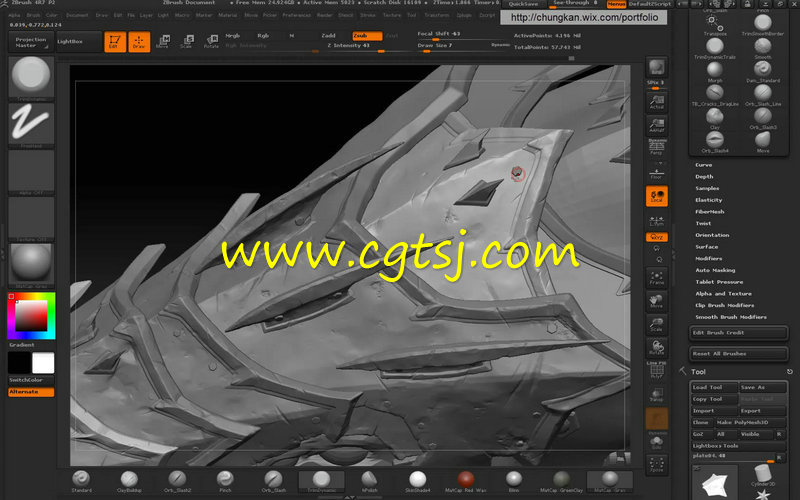Click the Rotate view icon on right shelf
Viewport: 800px width, 500px height.
657,347
